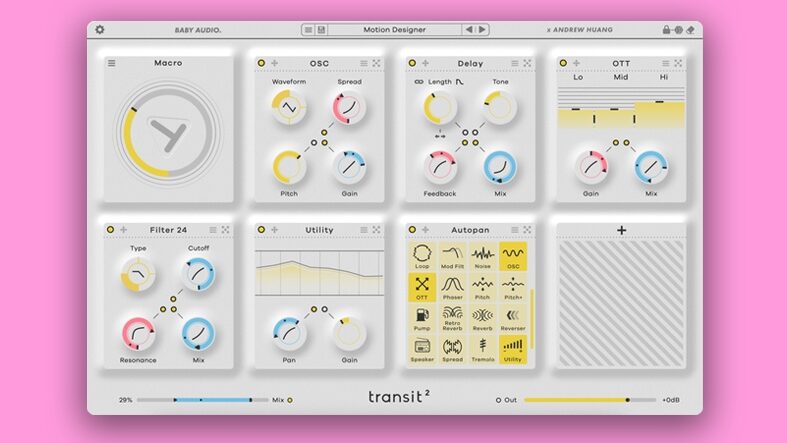Viewport: 787px width, 443px height.
Task: Open the Delay module options menu
Action: point(513,63)
